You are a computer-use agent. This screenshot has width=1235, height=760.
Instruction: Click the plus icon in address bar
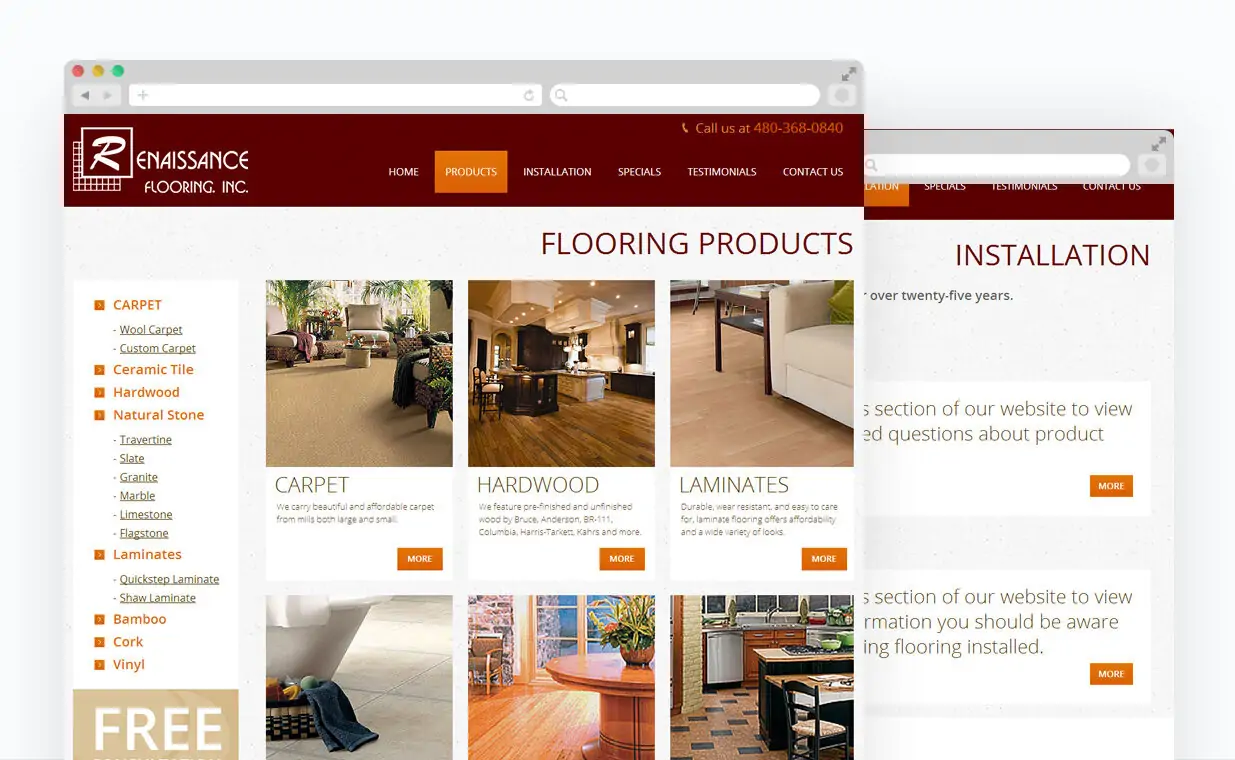[x=143, y=95]
